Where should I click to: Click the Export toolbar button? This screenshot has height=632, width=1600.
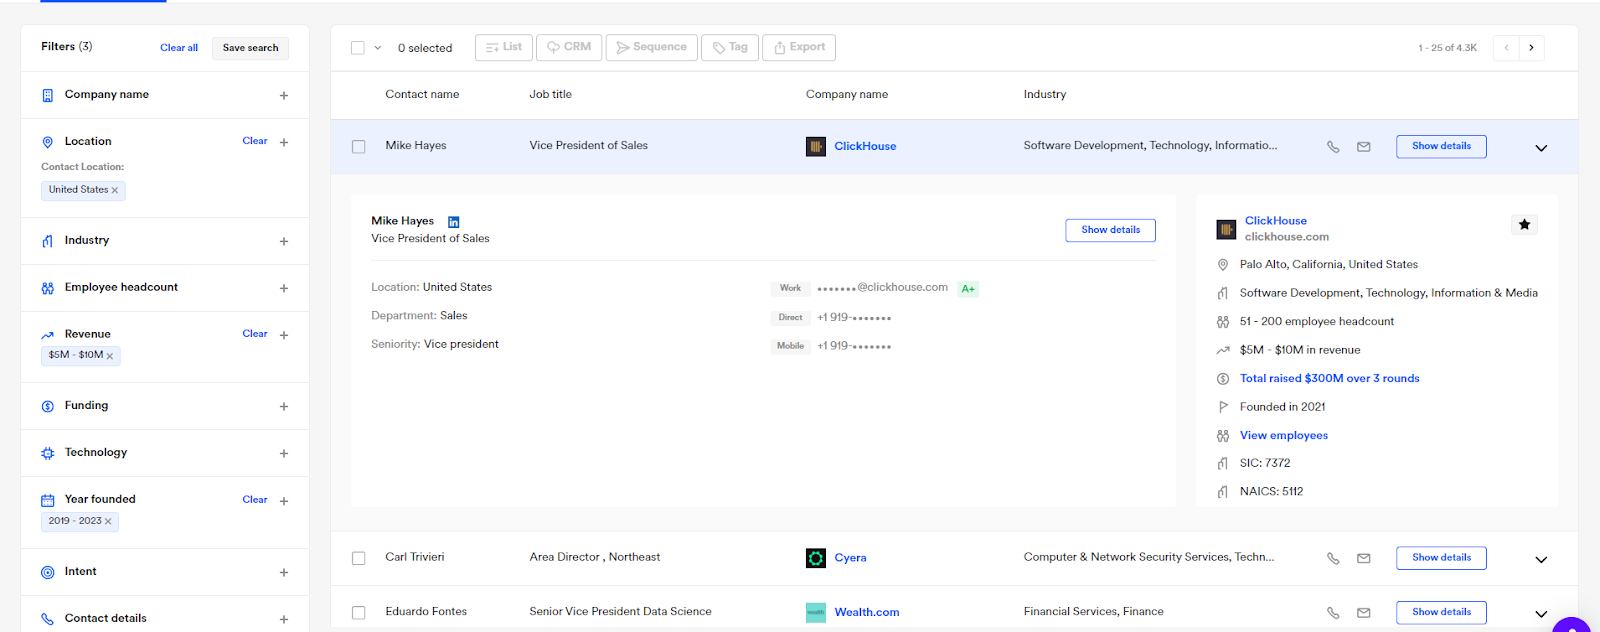pos(799,47)
